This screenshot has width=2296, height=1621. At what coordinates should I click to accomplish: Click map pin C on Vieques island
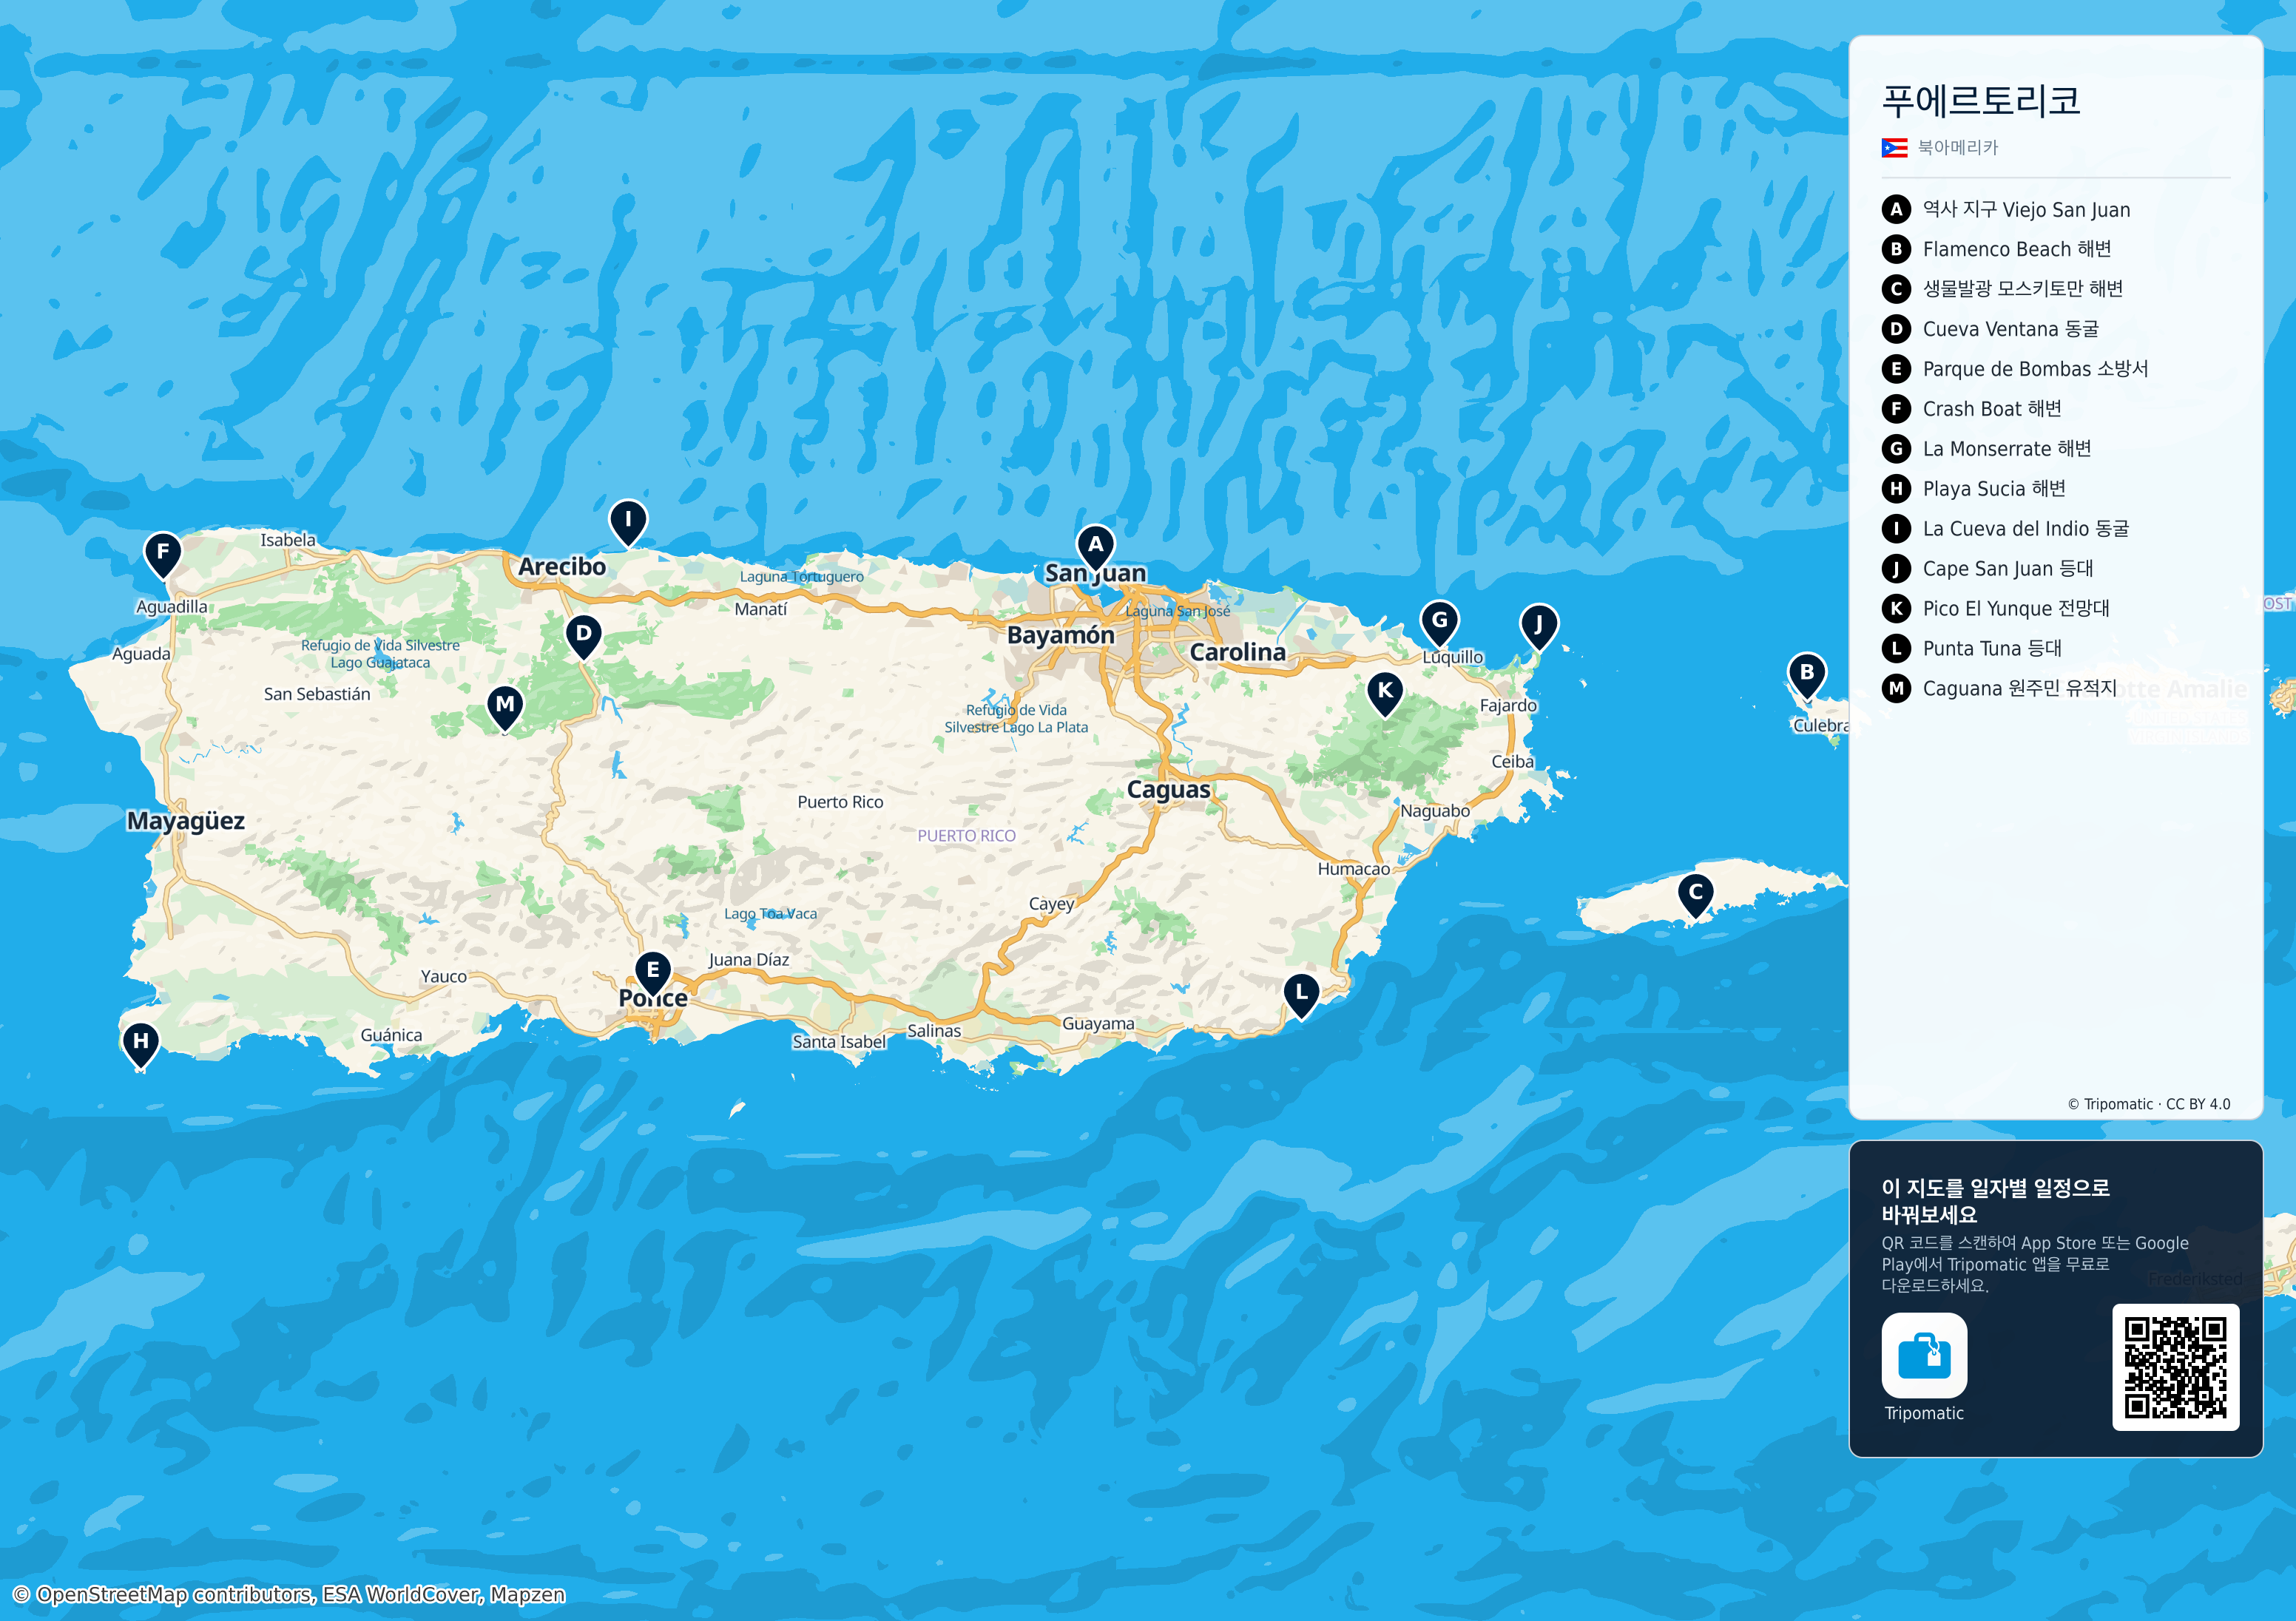(1696, 895)
